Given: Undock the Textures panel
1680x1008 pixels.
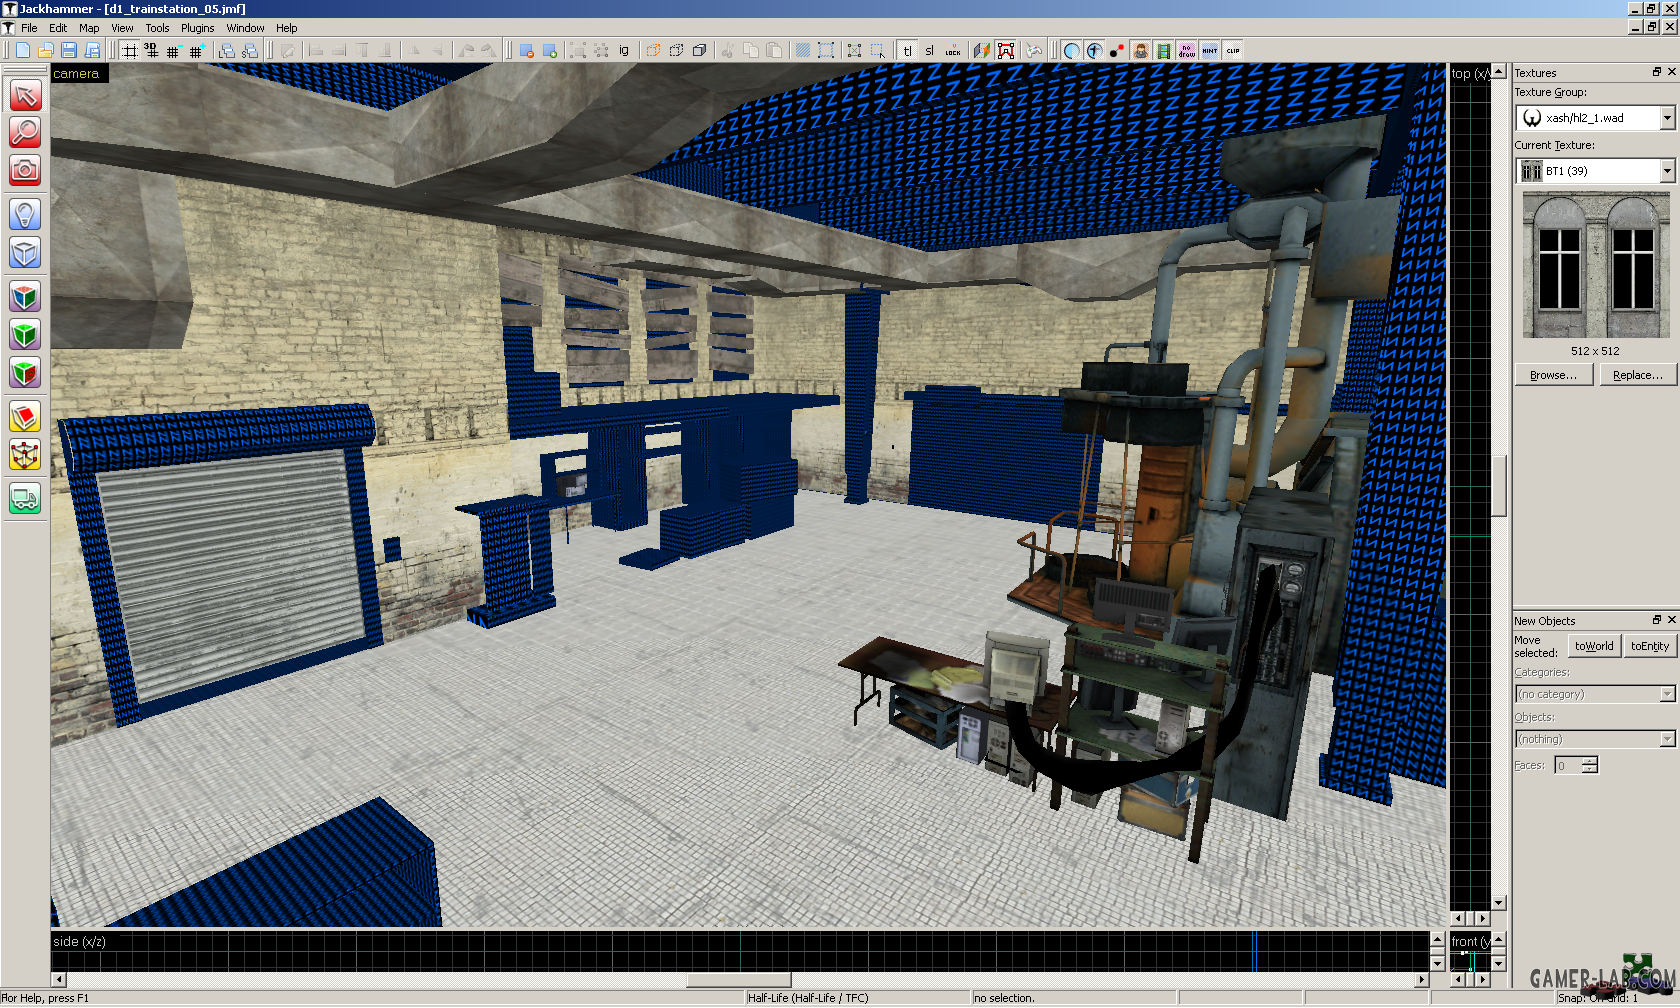Looking at the screenshot, I should 1657,72.
